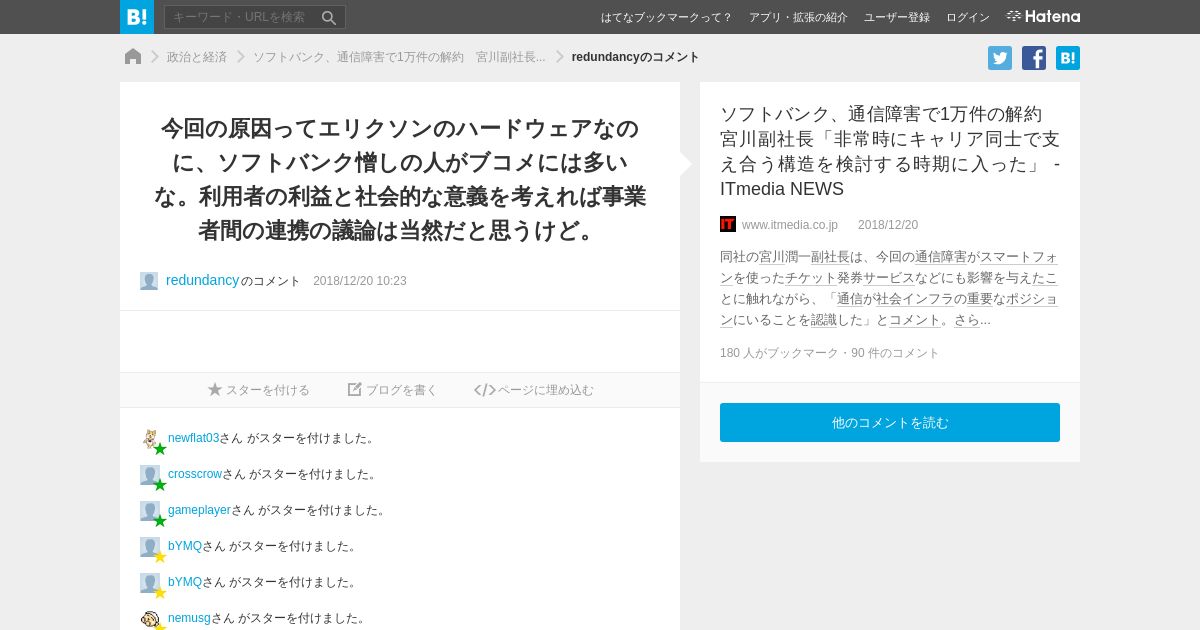Click first bYMQ avatar icon
Screen dimensions: 1200x630
150,547
